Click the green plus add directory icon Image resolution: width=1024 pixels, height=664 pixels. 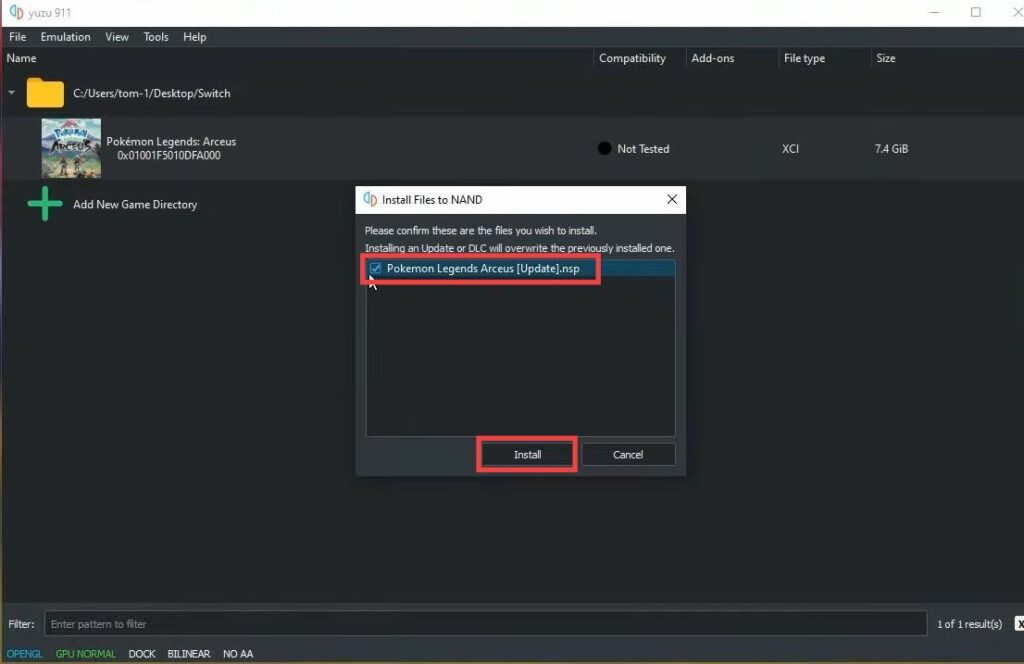(45, 204)
